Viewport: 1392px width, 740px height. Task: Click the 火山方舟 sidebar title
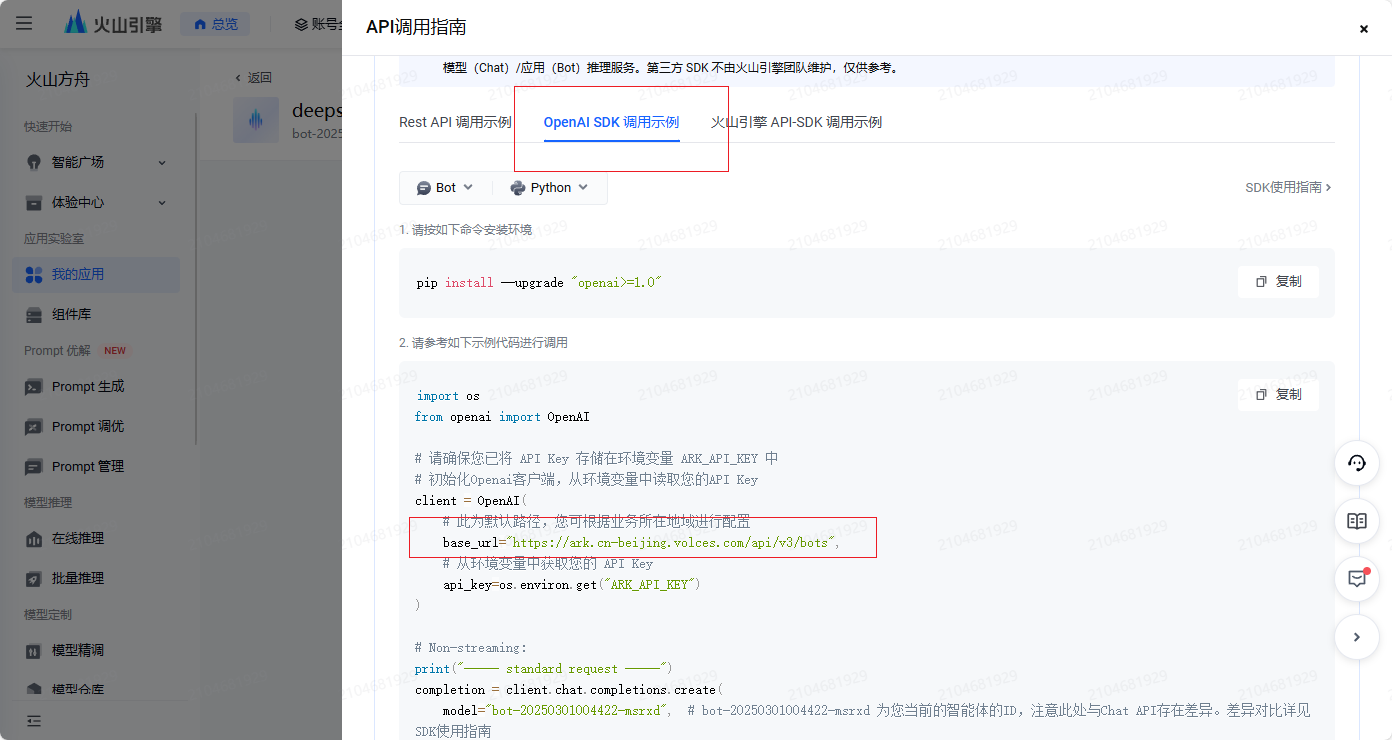point(58,80)
